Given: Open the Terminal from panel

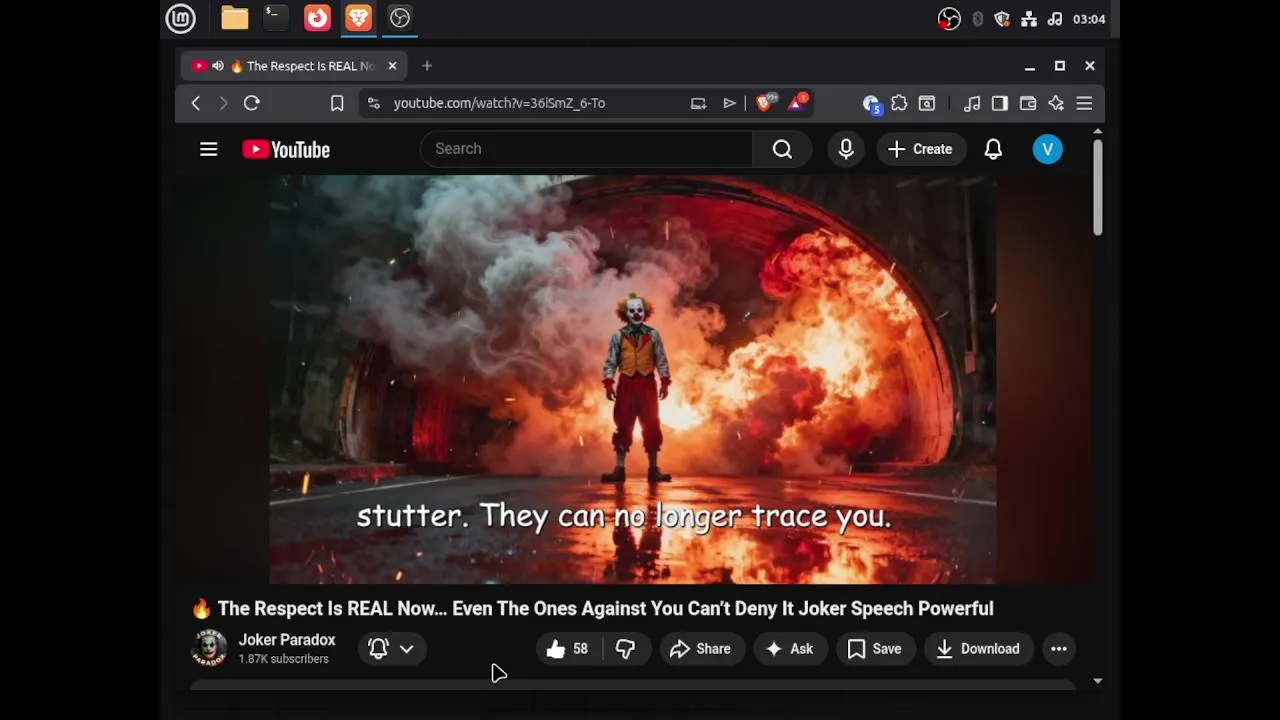Looking at the screenshot, I should click(275, 18).
